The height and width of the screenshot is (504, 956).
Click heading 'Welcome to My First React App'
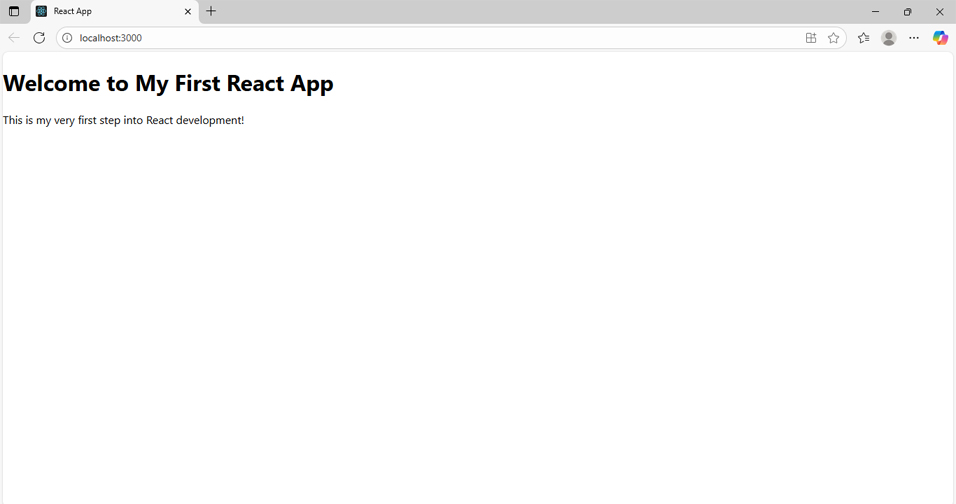(168, 83)
